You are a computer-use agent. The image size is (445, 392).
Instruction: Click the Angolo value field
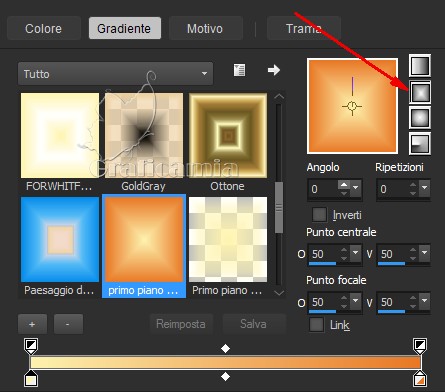pos(323,189)
